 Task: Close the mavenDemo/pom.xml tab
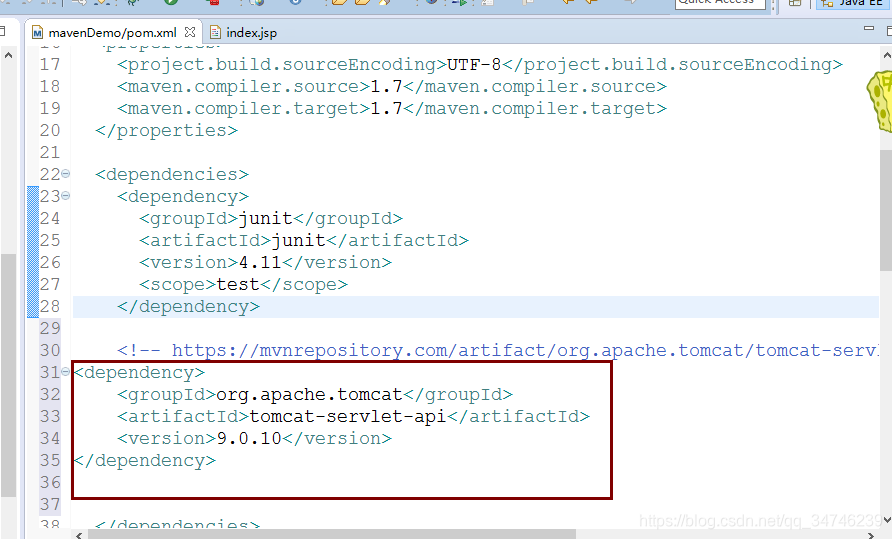(x=190, y=32)
